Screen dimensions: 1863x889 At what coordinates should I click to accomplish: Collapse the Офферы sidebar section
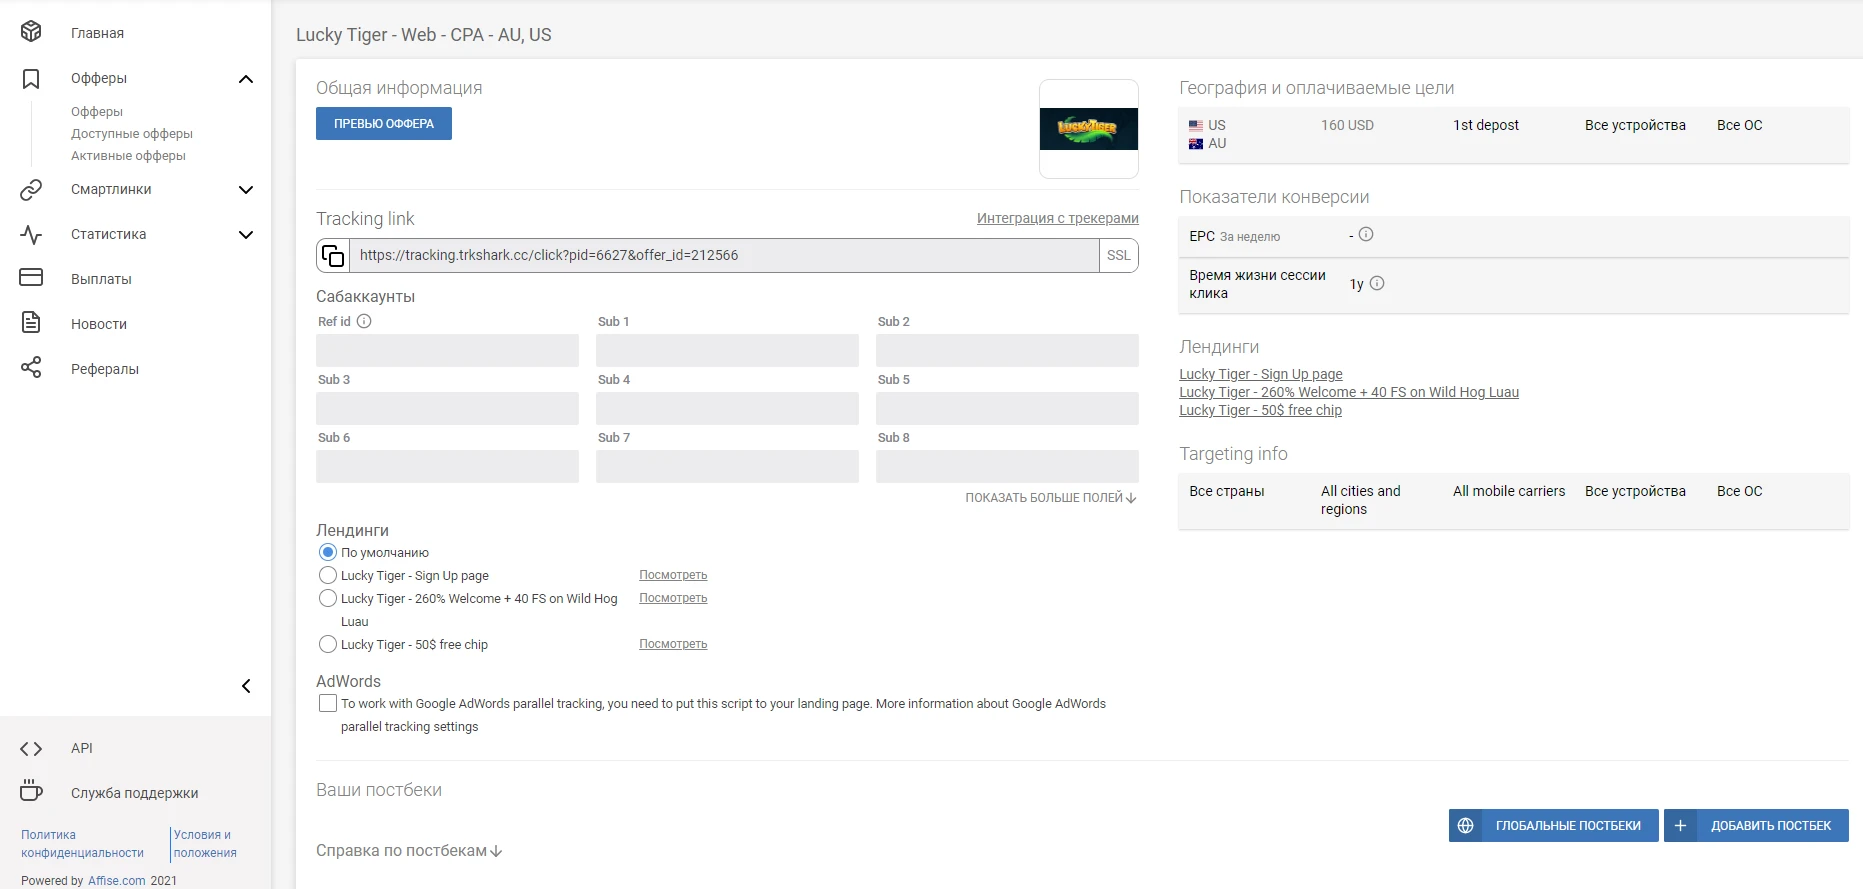(x=246, y=79)
